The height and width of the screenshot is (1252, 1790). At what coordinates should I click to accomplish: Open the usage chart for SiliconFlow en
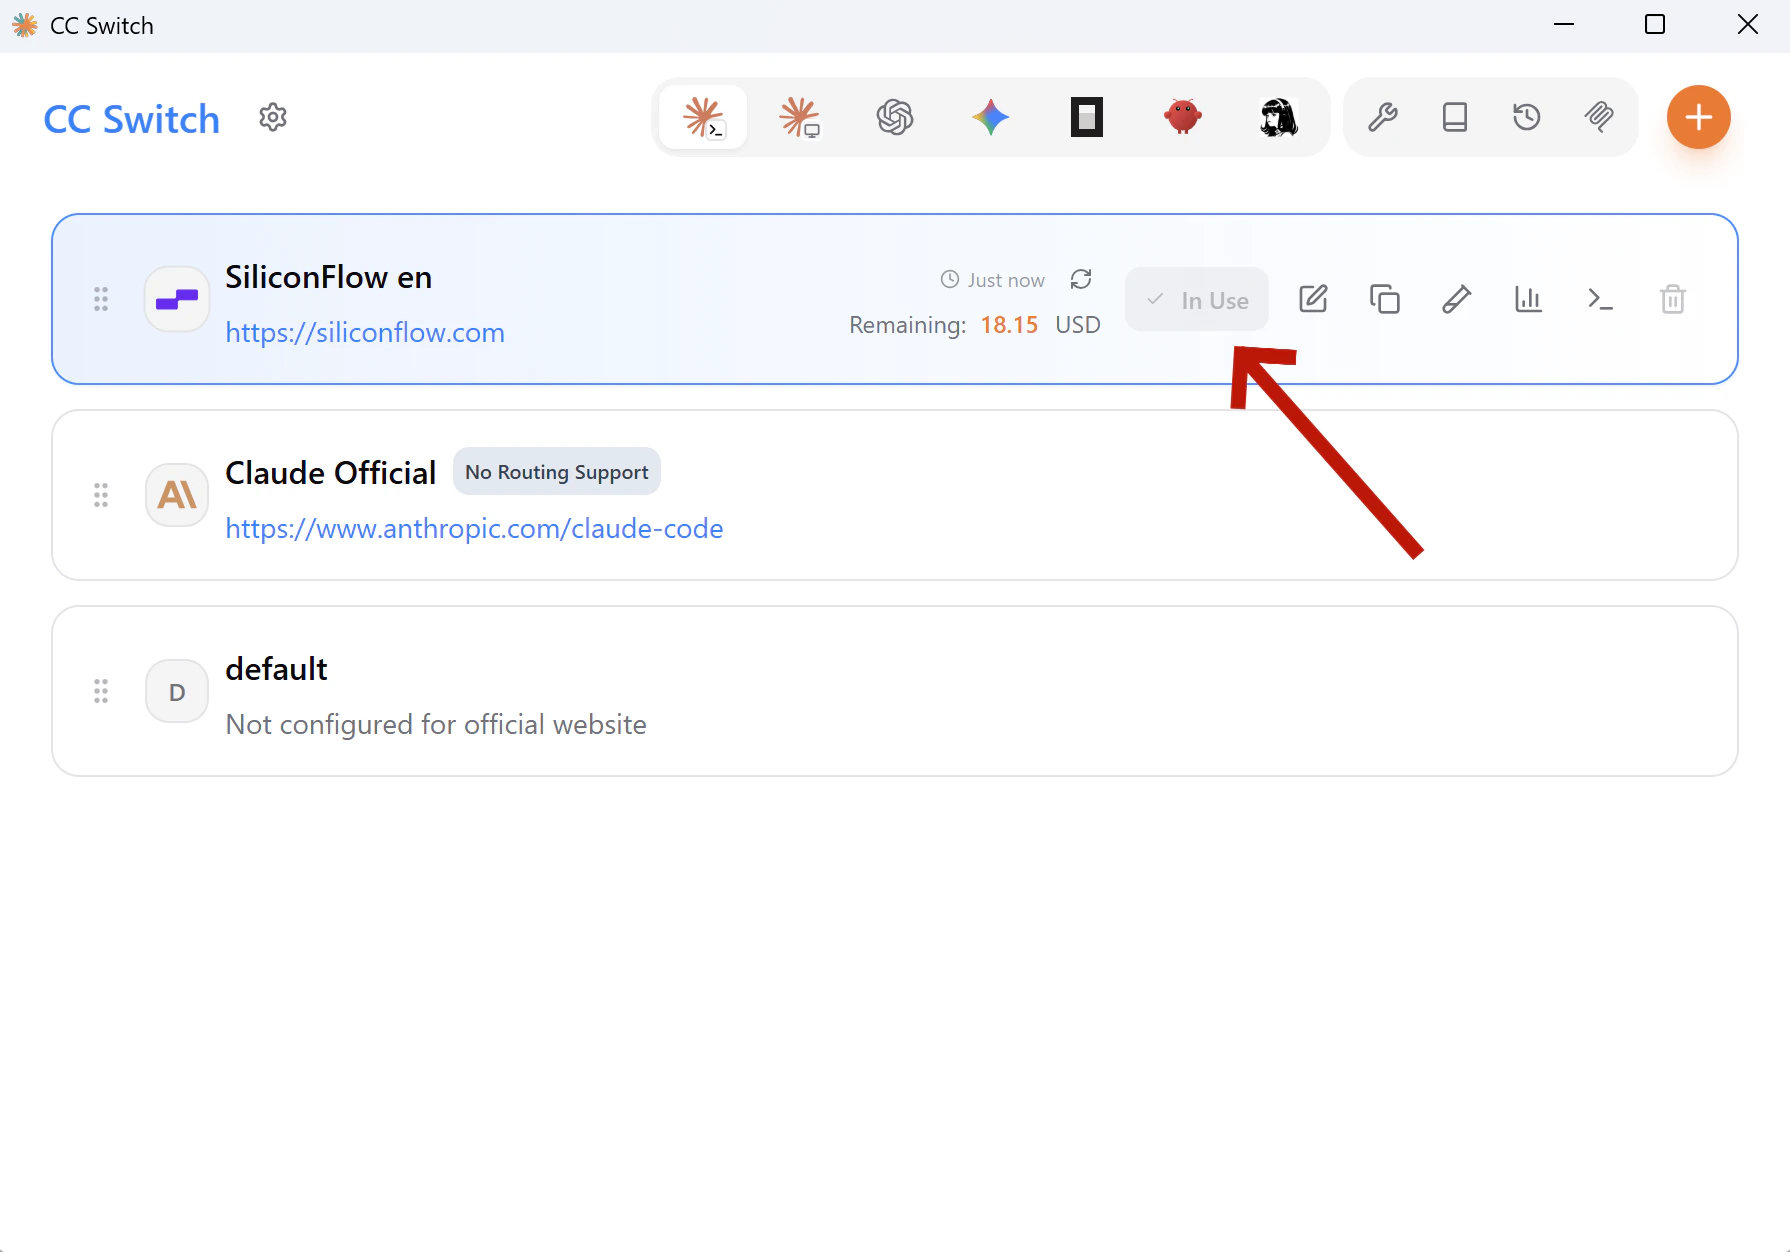(x=1529, y=299)
